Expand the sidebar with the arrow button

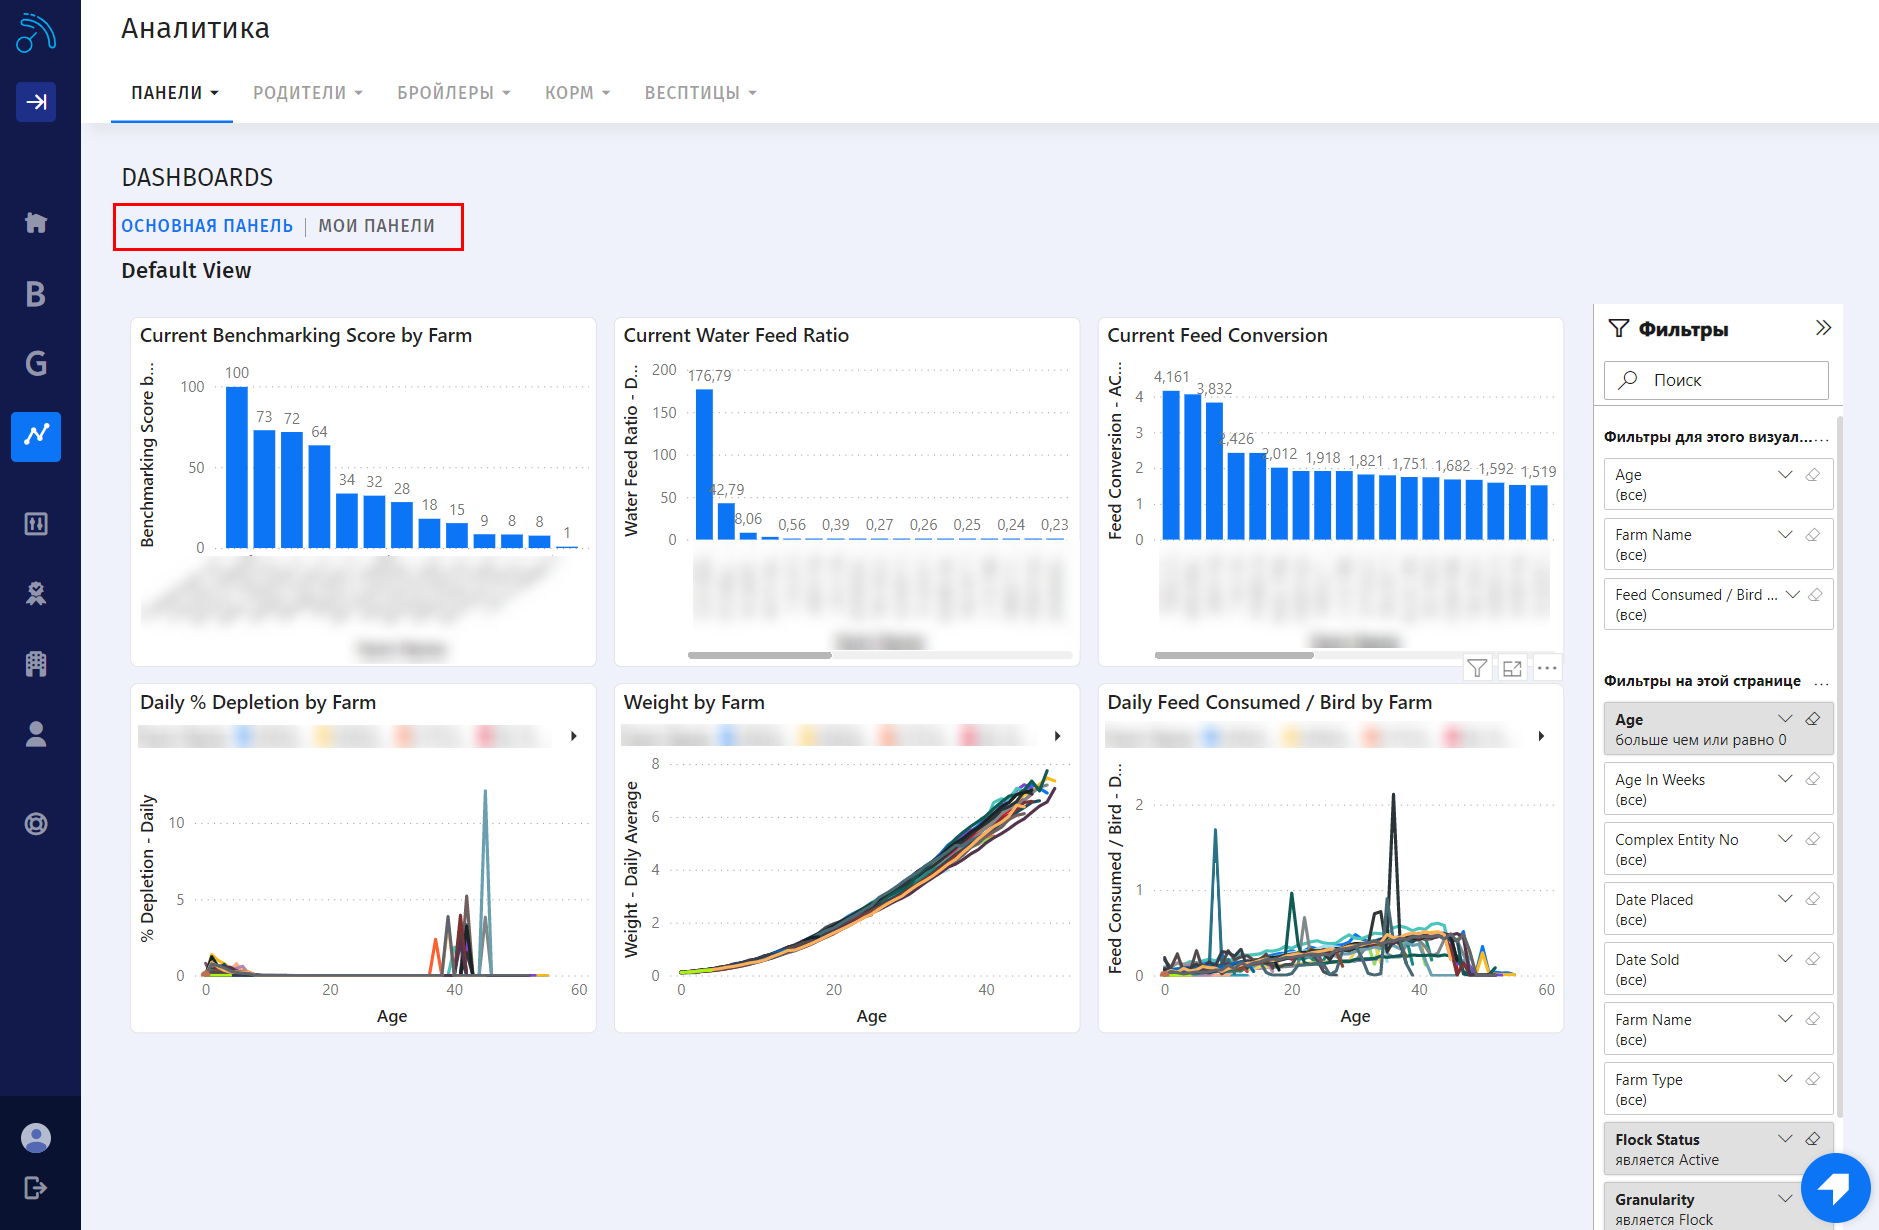[36, 101]
